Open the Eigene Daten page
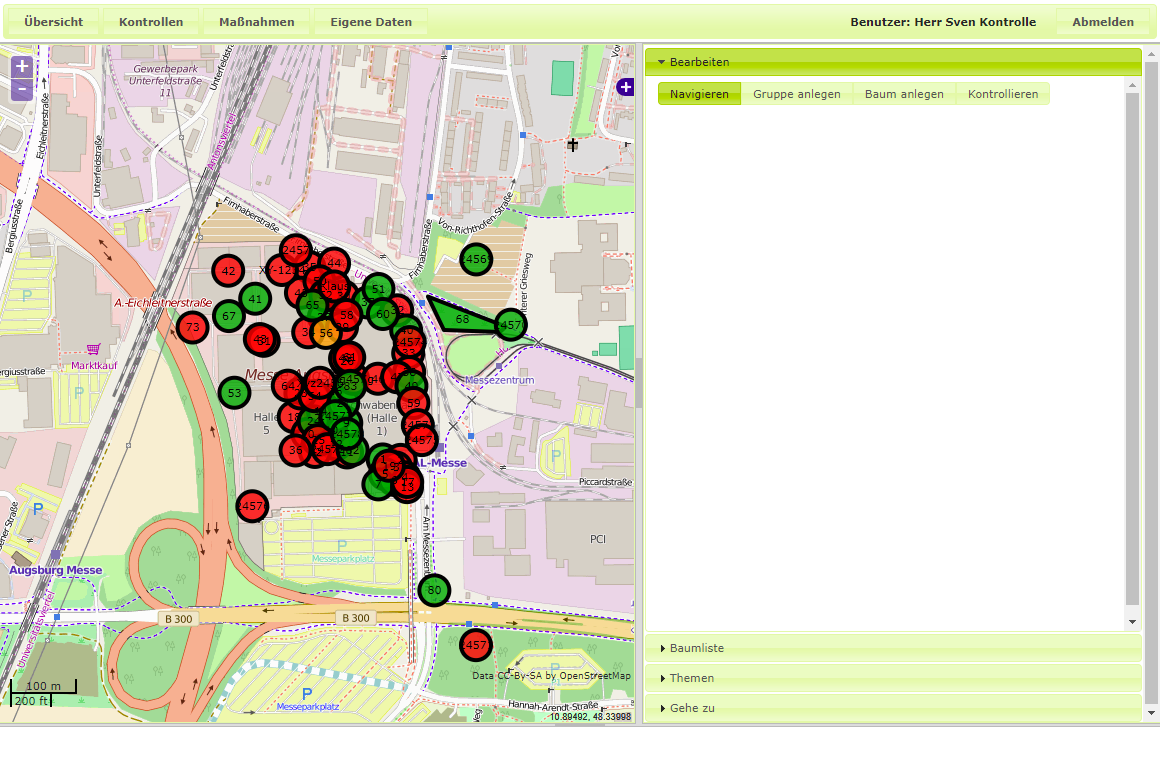1160x775 pixels. 371,22
